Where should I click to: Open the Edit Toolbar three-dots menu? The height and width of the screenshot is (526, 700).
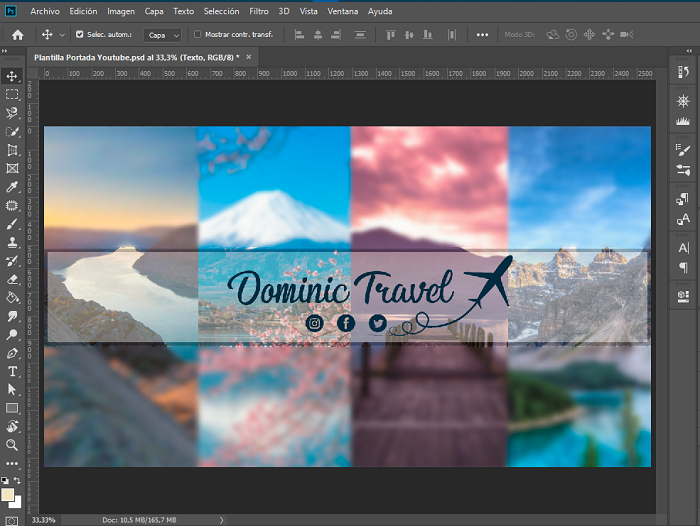(x=12, y=463)
